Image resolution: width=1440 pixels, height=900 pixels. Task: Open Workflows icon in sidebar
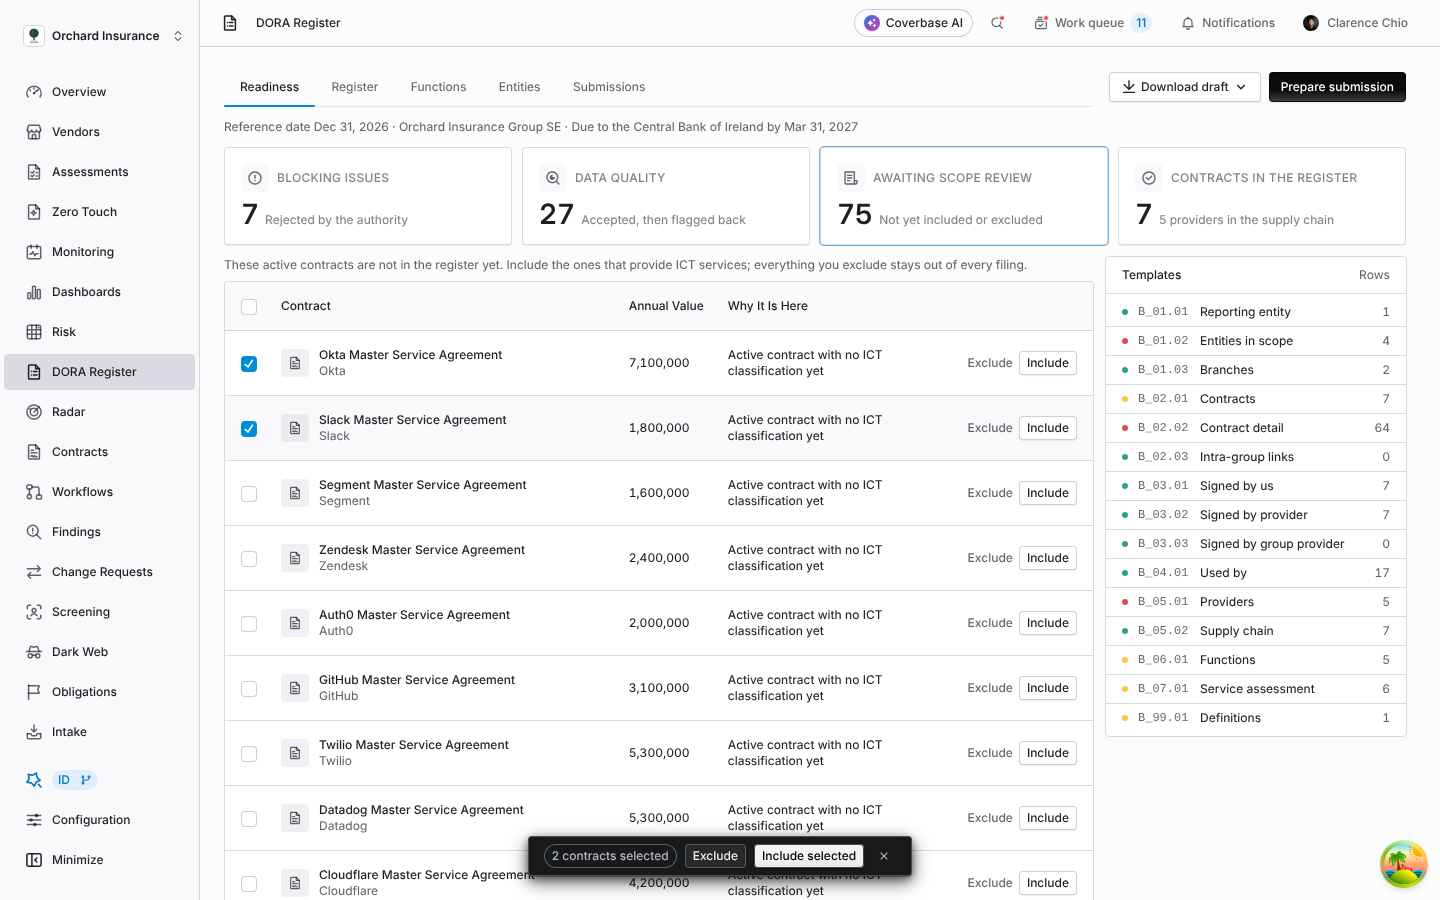coord(34,492)
